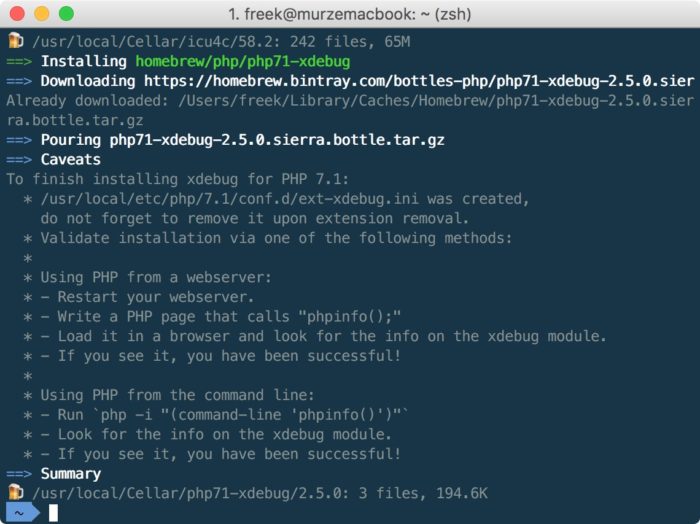700x524 pixels.
Task: Click the white terminal cursor block
Action: pos(53,512)
